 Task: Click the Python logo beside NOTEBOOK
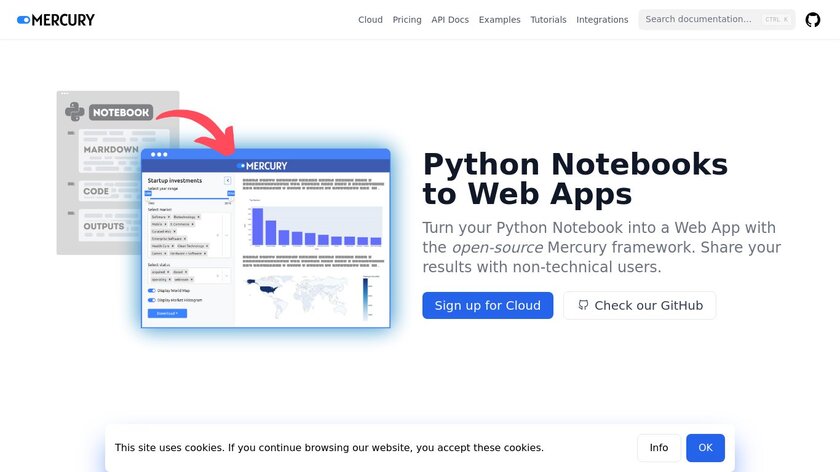[74, 112]
